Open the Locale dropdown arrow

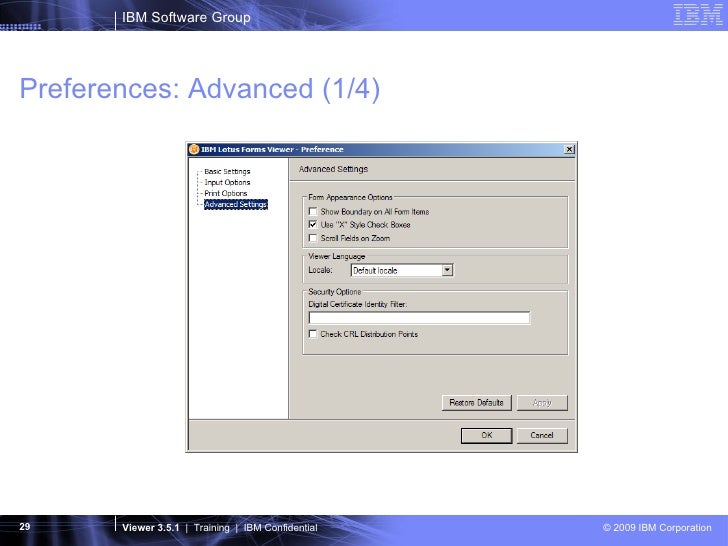pos(447,270)
